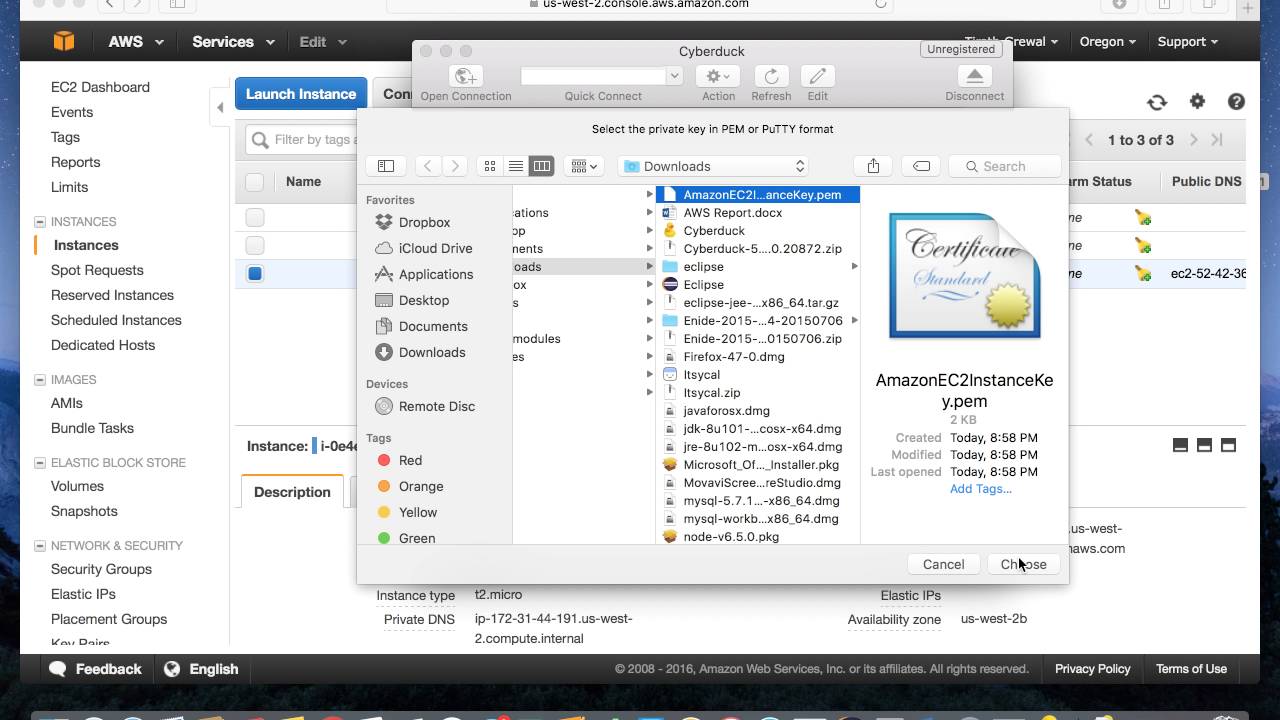The height and width of the screenshot is (720, 1280).
Task: Click the Cyberduck Open Connection icon
Action: (x=465, y=76)
